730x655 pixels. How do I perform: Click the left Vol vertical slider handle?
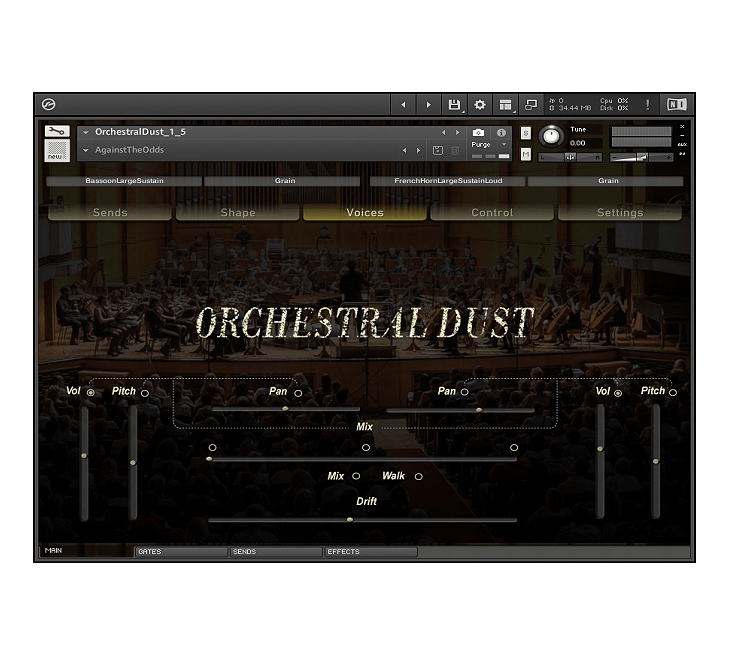coord(84,455)
